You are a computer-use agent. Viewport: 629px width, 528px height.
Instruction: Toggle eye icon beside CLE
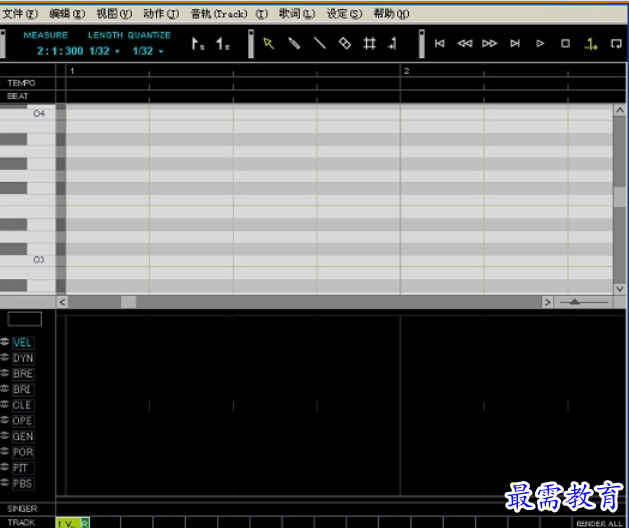pyautogui.click(x=5, y=404)
